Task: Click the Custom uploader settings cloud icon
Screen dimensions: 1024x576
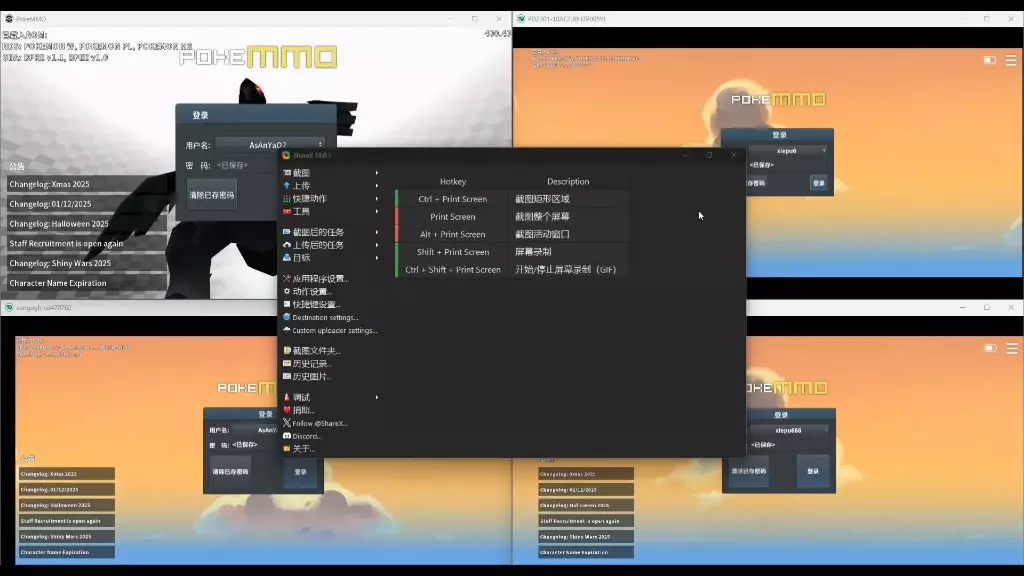Action: tap(287, 330)
